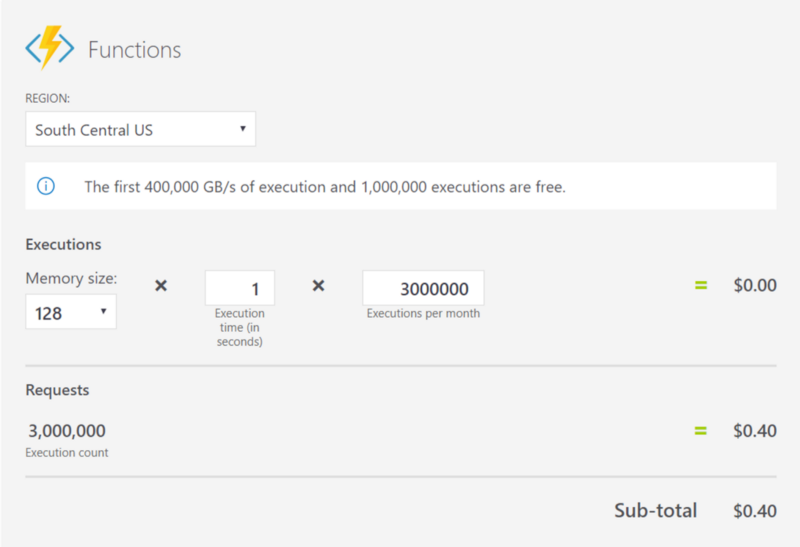
Task: Click the execution time input field
Action: point(240,289)
